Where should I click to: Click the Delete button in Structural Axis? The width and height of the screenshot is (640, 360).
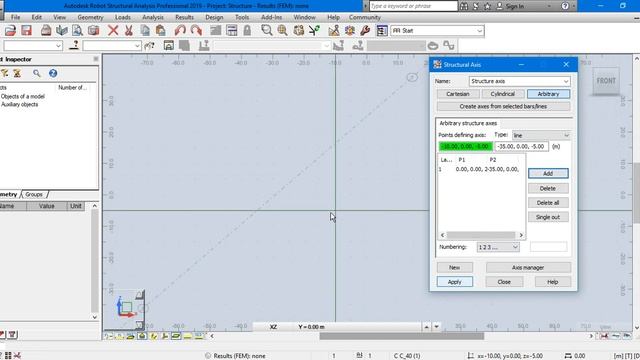click(x=548, y=189)
